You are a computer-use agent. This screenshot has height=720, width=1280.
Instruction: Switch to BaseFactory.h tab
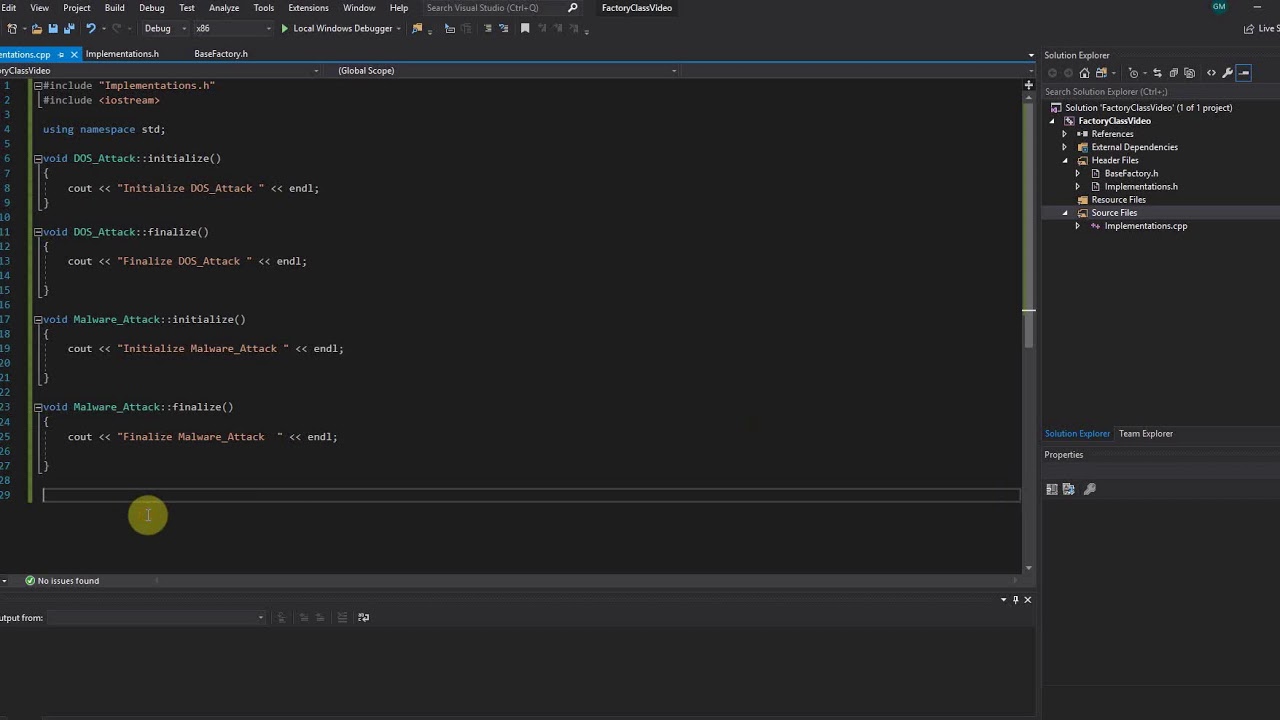point(221,54)
